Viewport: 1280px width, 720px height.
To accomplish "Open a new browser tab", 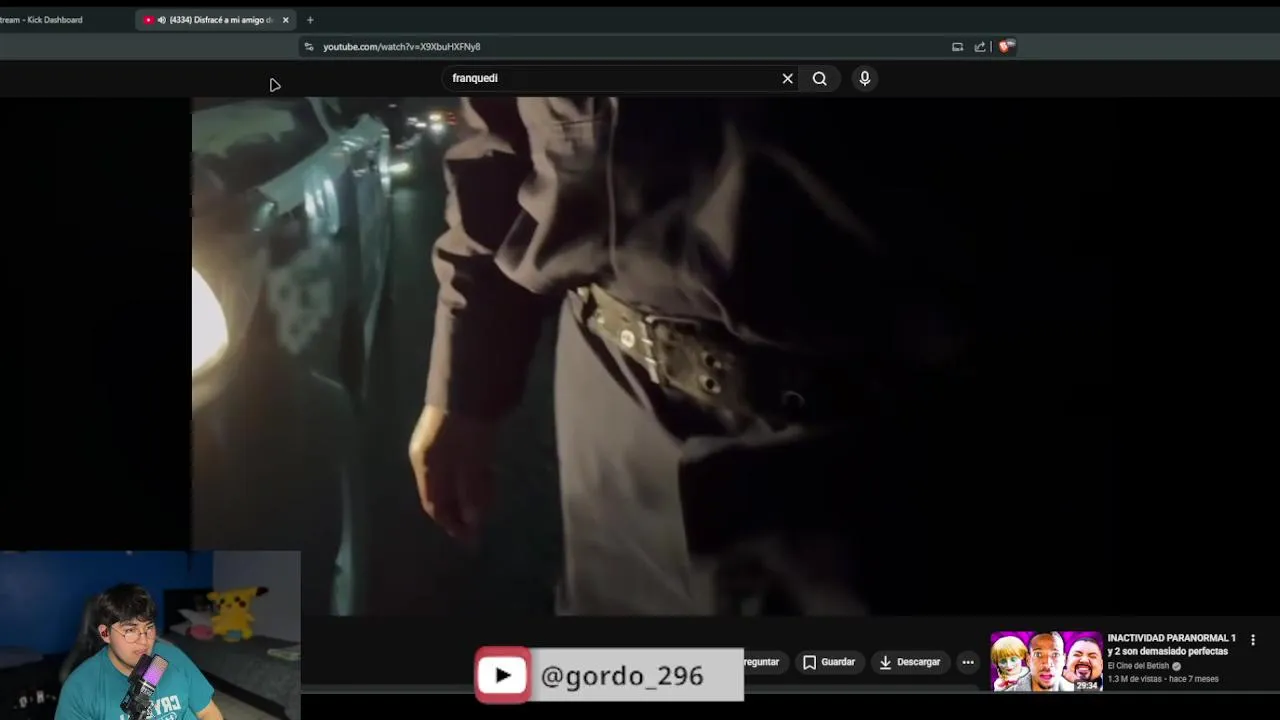I will click(x=310, y=20).
